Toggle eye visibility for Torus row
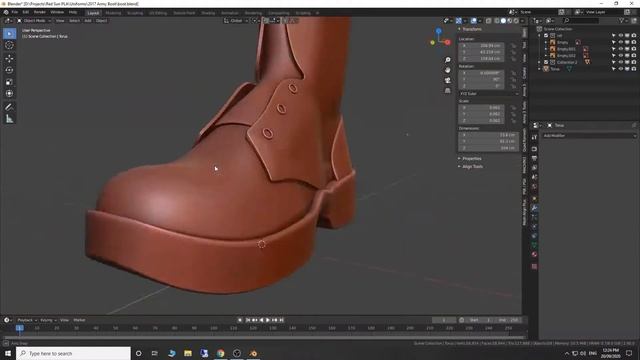The height and width of the screenshot is (360, 640). pos(620,69)
